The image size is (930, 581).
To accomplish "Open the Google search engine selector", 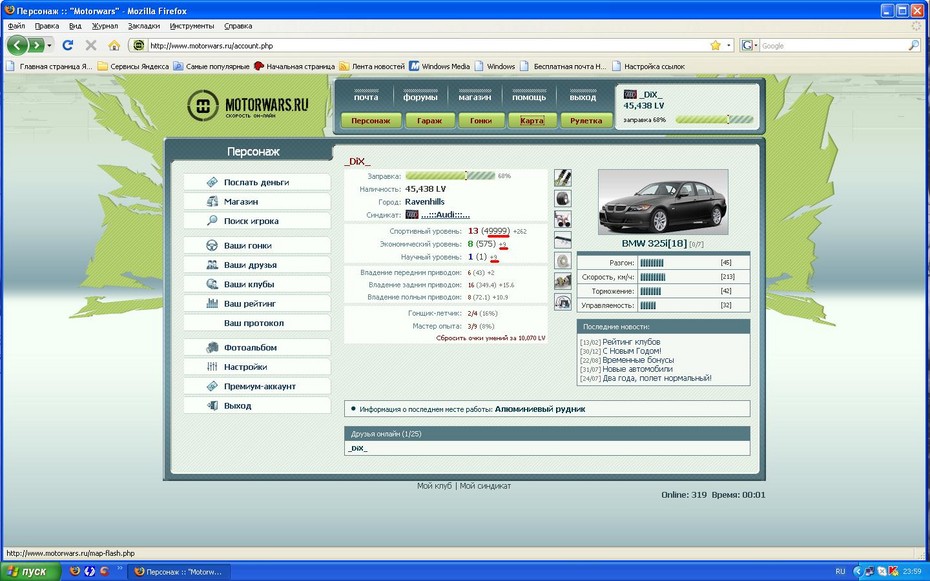I will 749,45.
